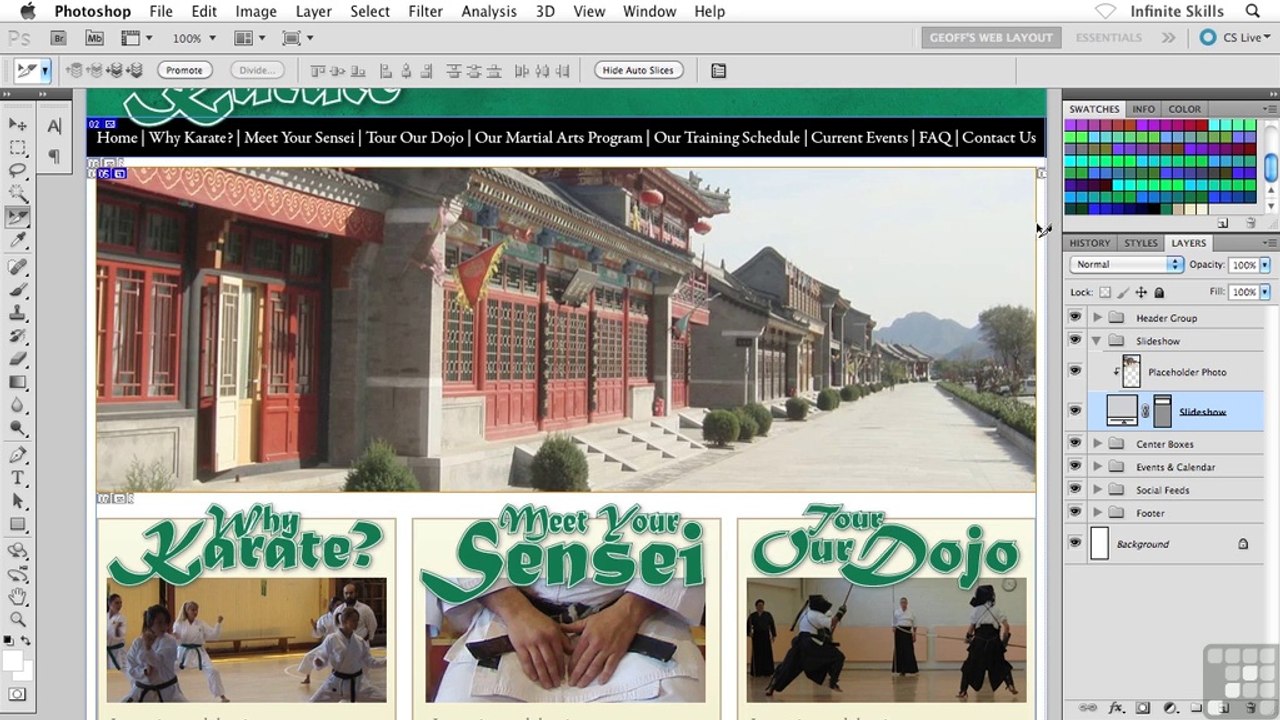The image size is (1280, 720).
Task: Click the Add layer mask icon
Action: coord(1143,708)
